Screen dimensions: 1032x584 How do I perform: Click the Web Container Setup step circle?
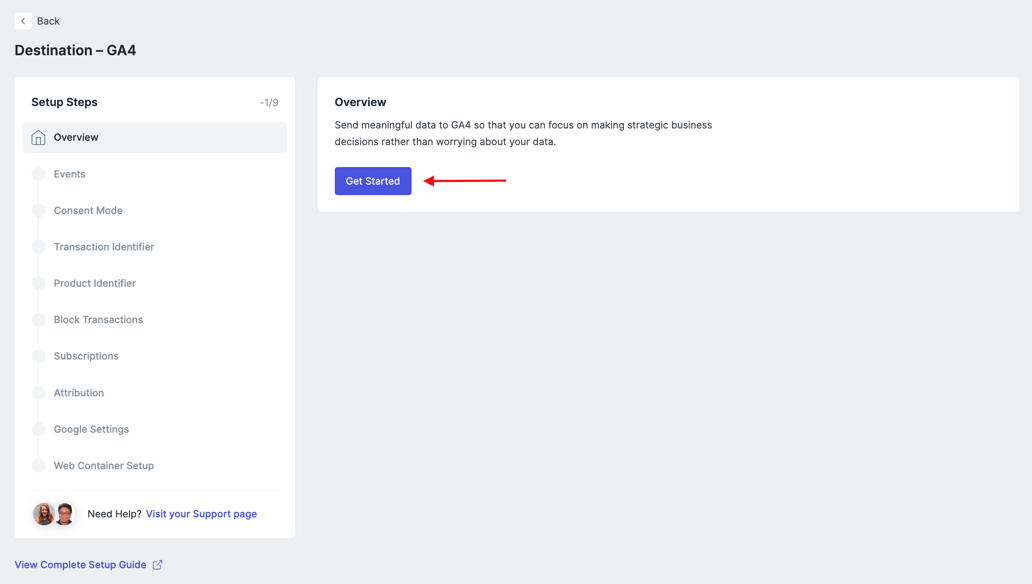pos(39,465)
